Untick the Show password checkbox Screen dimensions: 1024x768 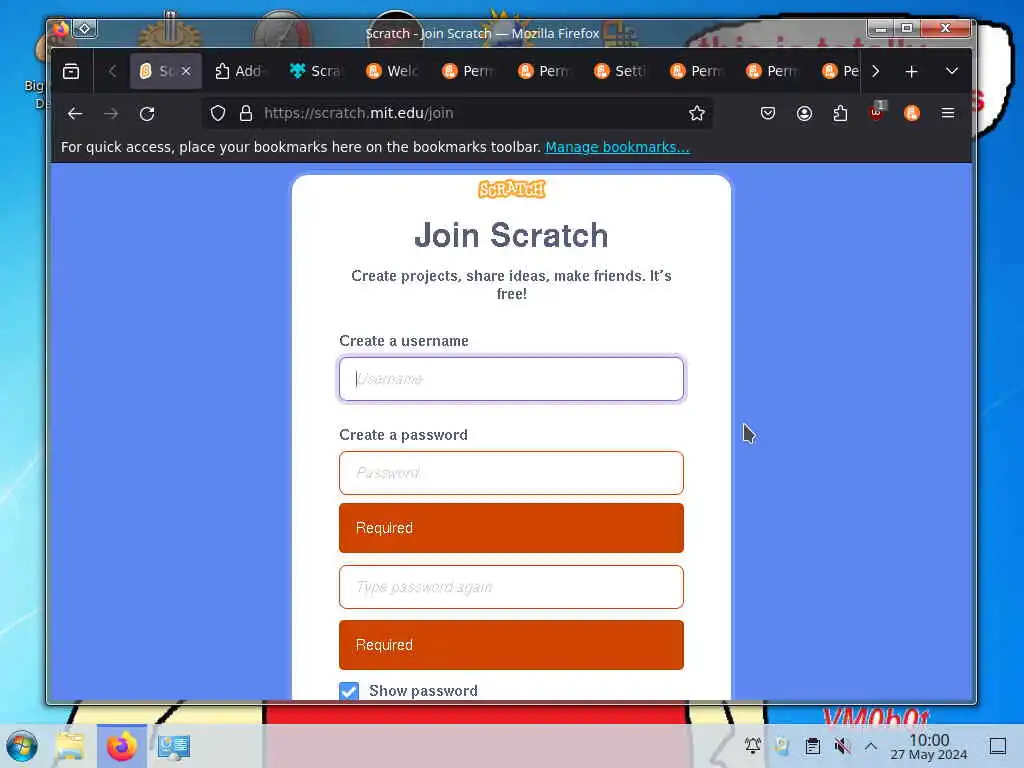[349, 691]
